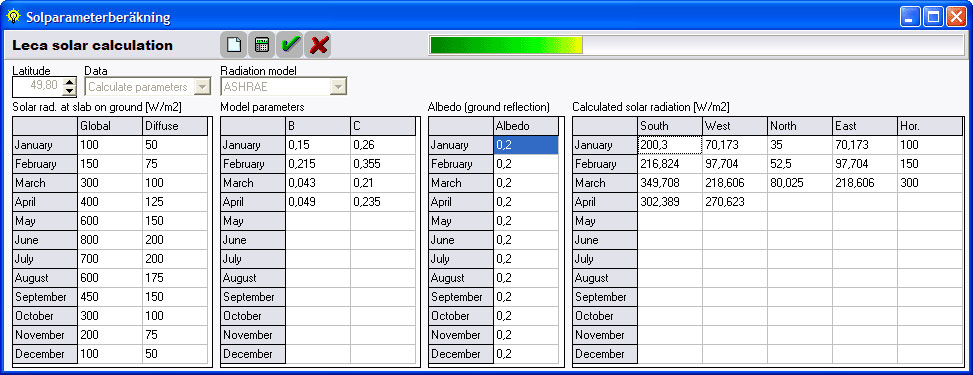Select the June Global cell with 800
Viewport: 973px width, 375px height.
tap(110, 240)
